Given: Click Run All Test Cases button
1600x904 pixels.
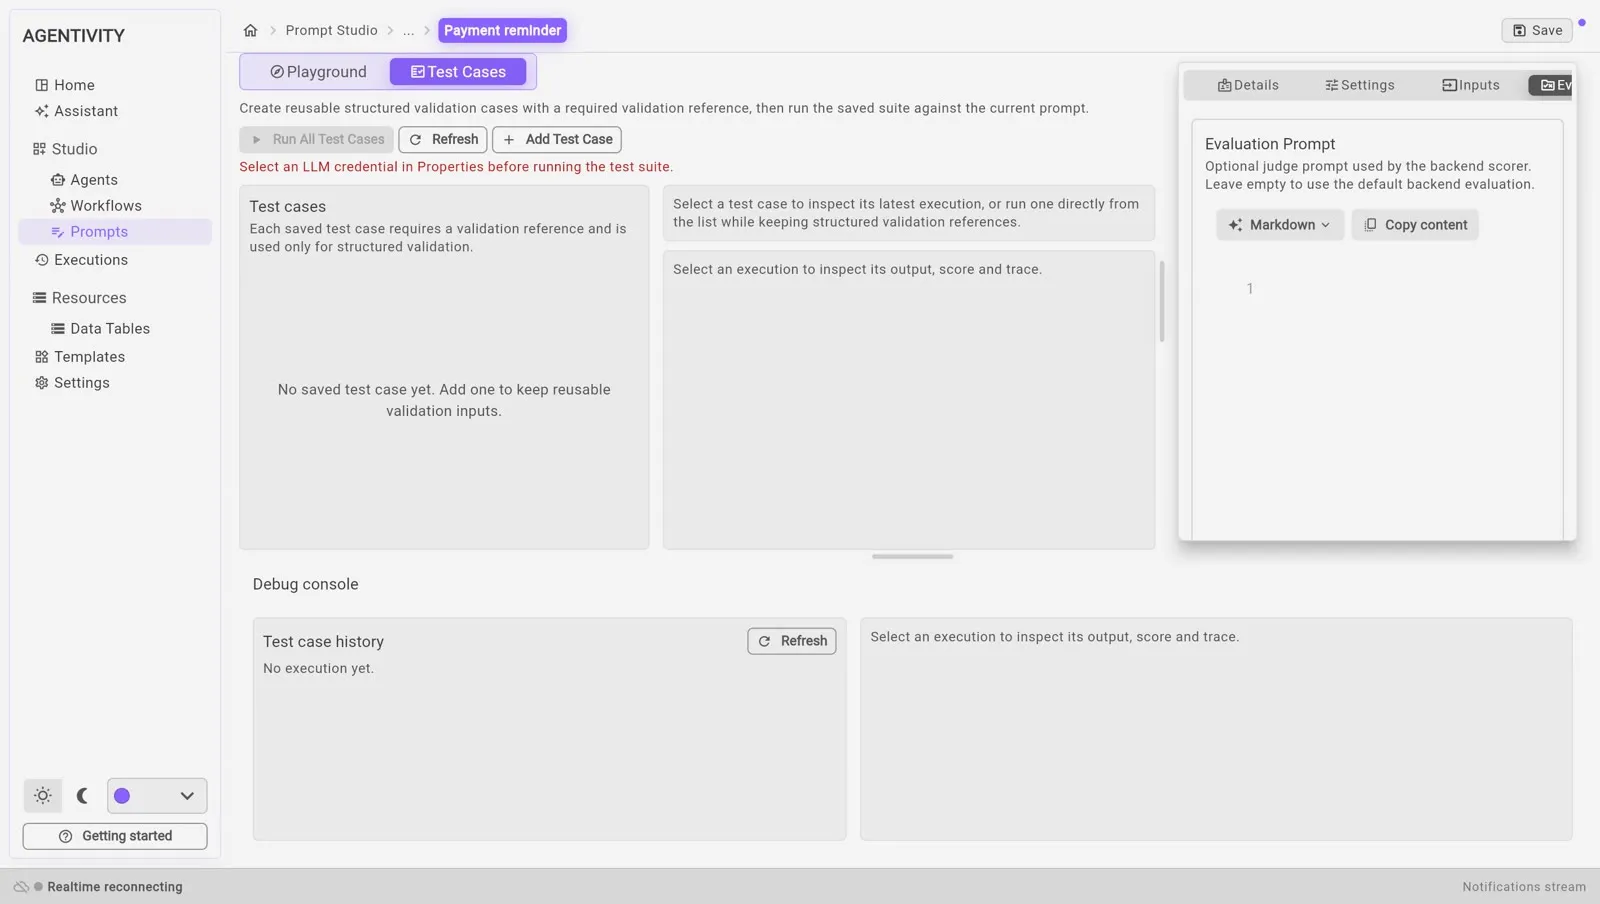Looking at the screenshot, I should pos(317,139).
